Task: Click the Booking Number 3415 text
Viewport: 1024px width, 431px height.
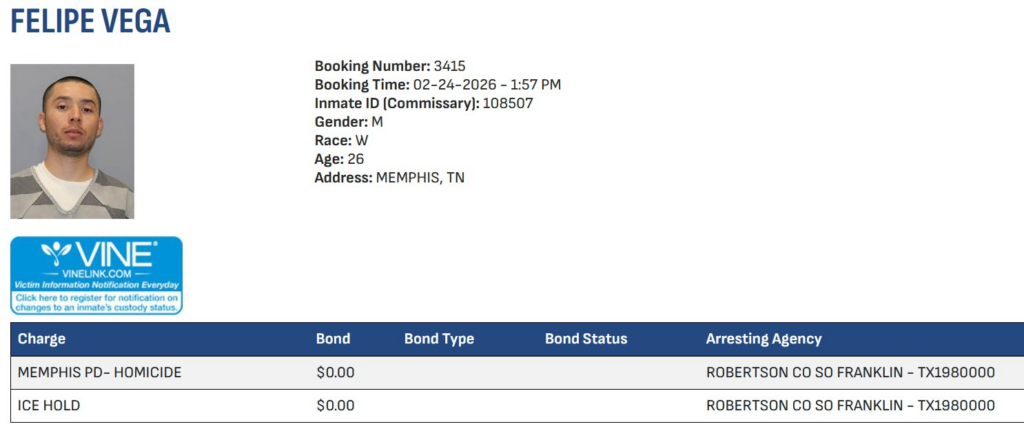Action: click(x=390, y=66)
